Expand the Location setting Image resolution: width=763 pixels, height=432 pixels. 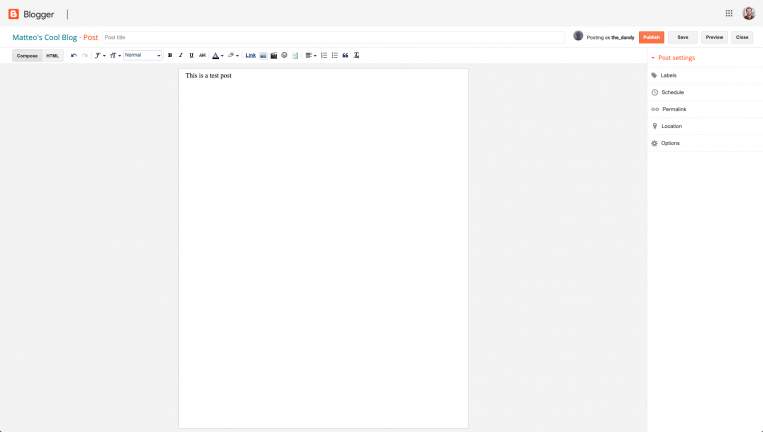pyautogui.click(x=705, y=126)
